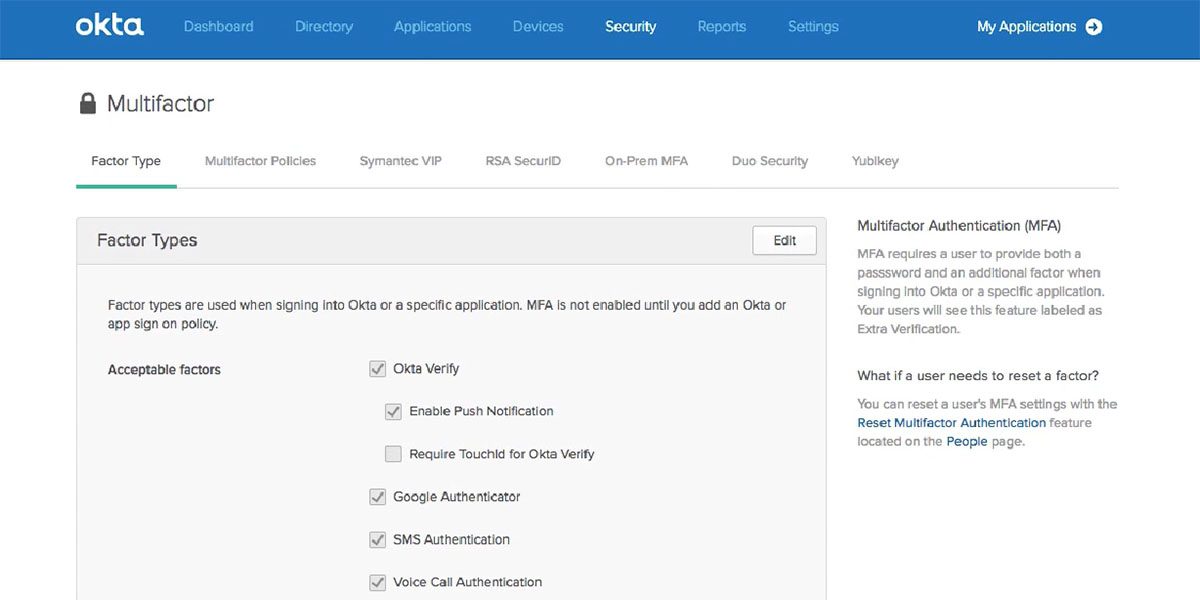Switch to the Multifactor Policies tab

260,160
